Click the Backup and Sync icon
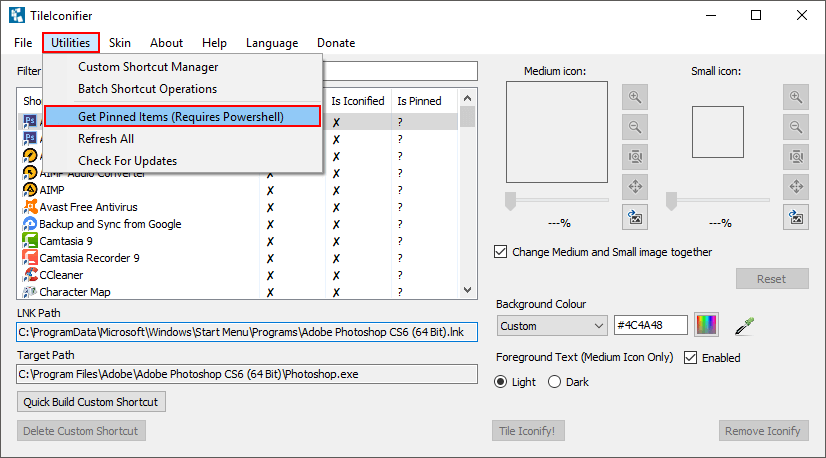The height and width of the screenshot is (458, 826). pos(30,224)
